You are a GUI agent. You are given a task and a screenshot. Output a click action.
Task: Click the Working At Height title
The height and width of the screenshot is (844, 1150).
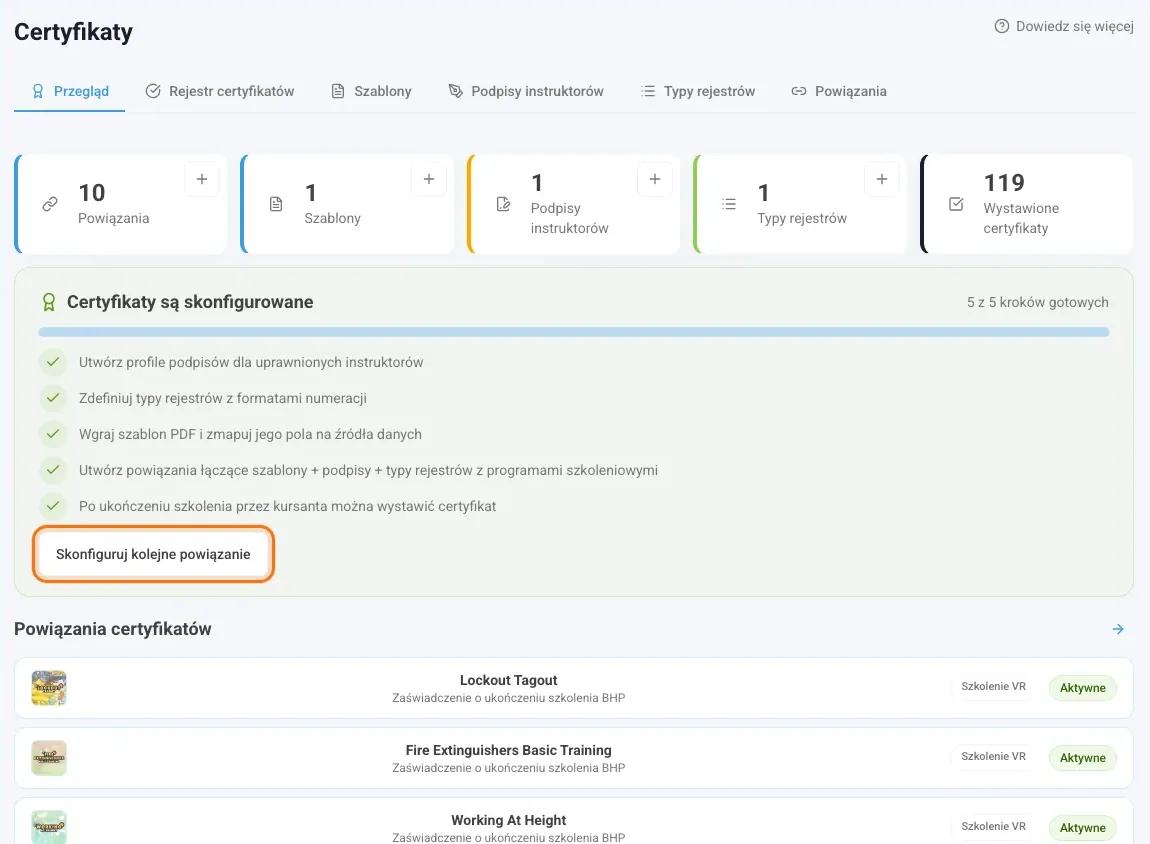click(x=508, y=820)
